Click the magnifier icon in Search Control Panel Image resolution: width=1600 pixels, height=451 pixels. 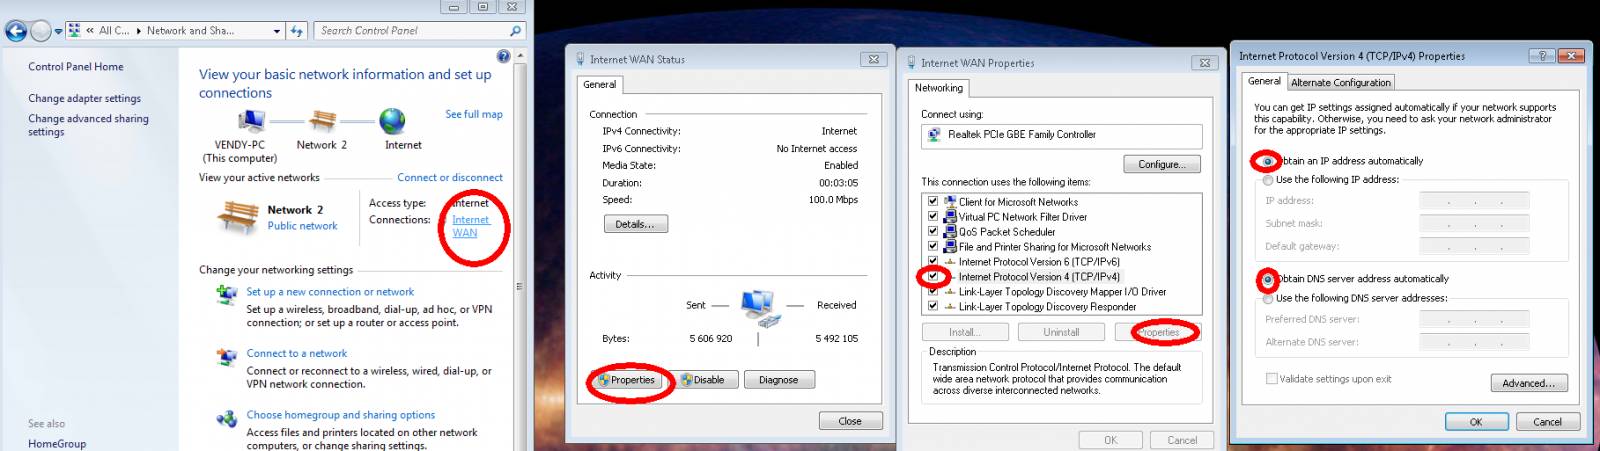(x=516, y=31)
